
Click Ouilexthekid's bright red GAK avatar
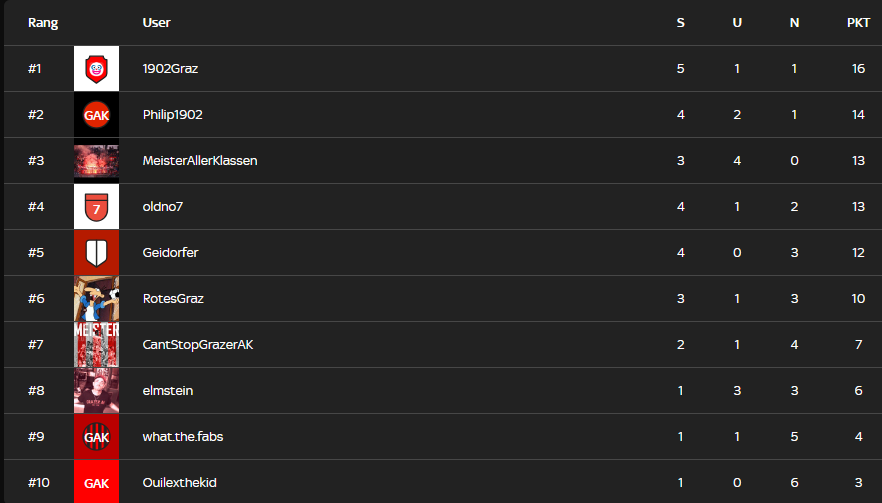[96, 482]
